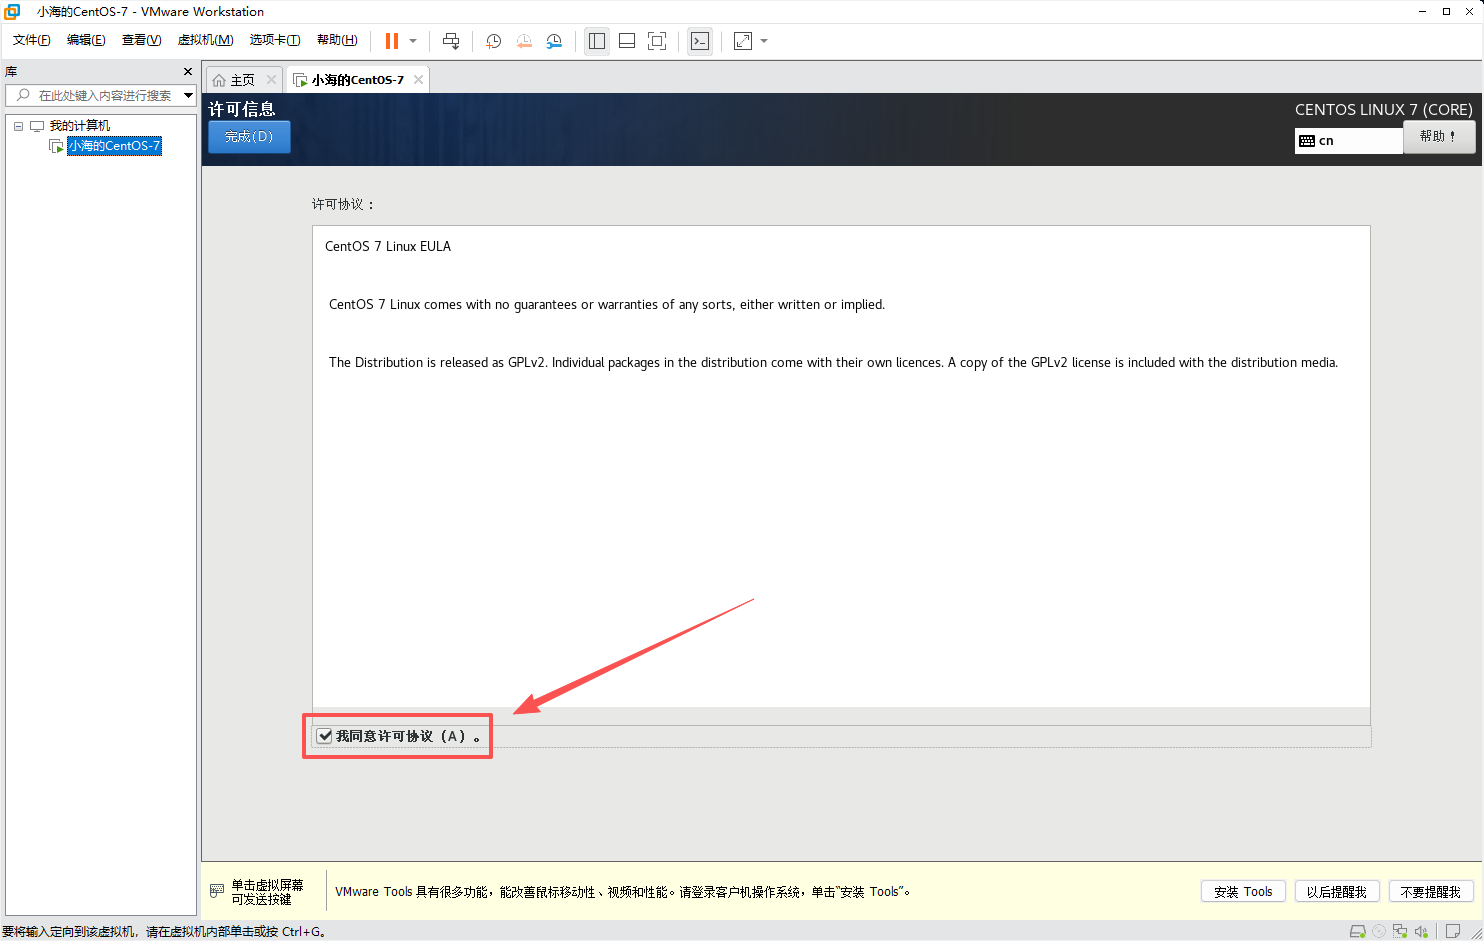Open the 查看(V) menu
Image resolution: width=1484 pixels, height=941 pixels.
[x=141, y=40]
